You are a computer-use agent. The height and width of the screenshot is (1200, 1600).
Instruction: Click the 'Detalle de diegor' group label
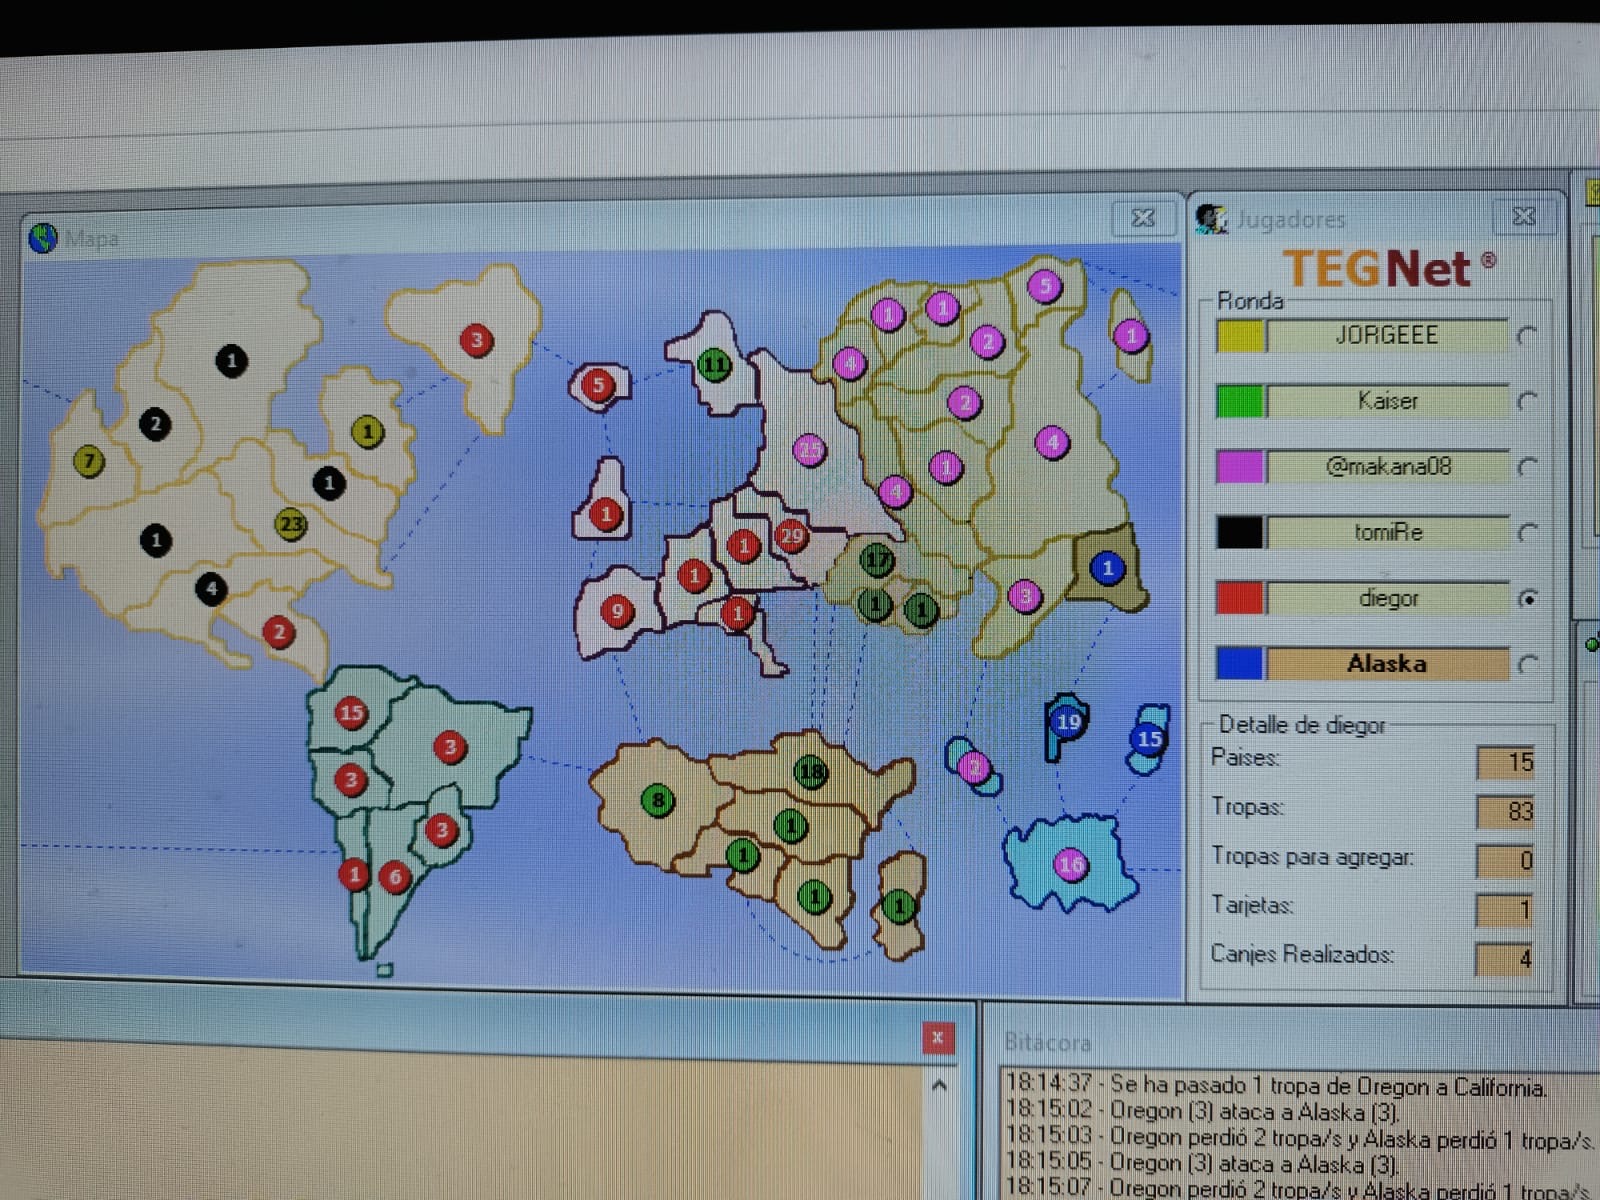(1302, 725)
